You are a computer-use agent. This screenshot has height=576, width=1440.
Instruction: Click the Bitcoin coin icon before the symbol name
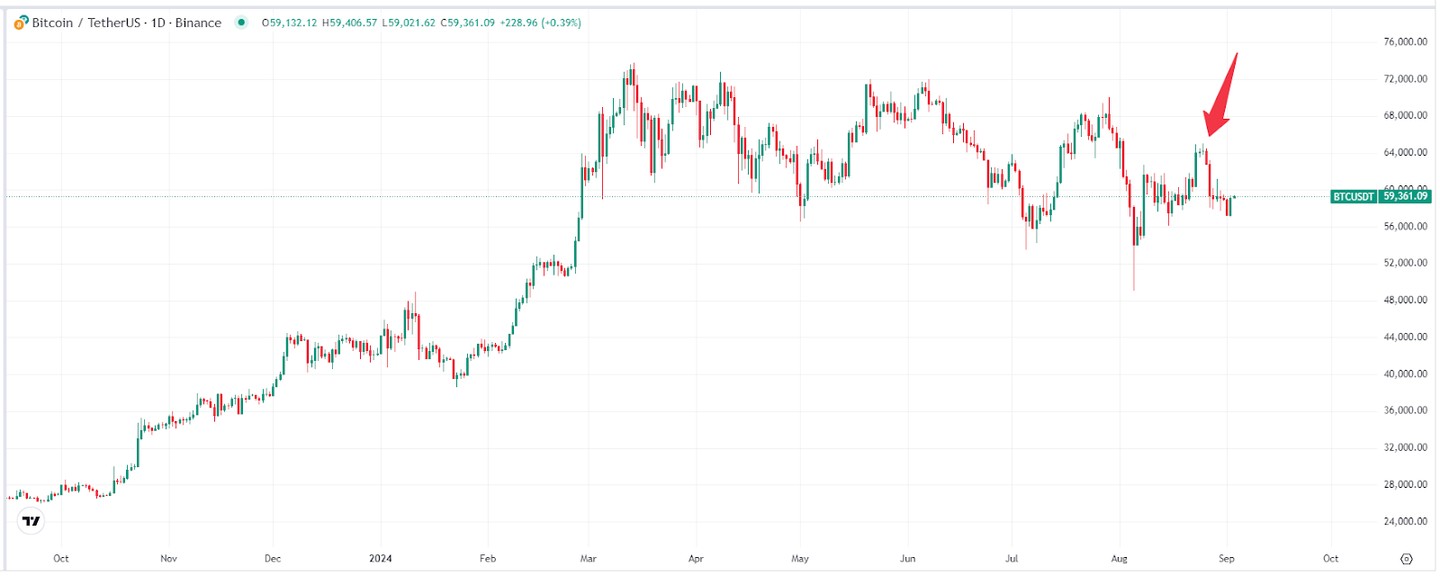pyautogui.click(x=19, y=22)
